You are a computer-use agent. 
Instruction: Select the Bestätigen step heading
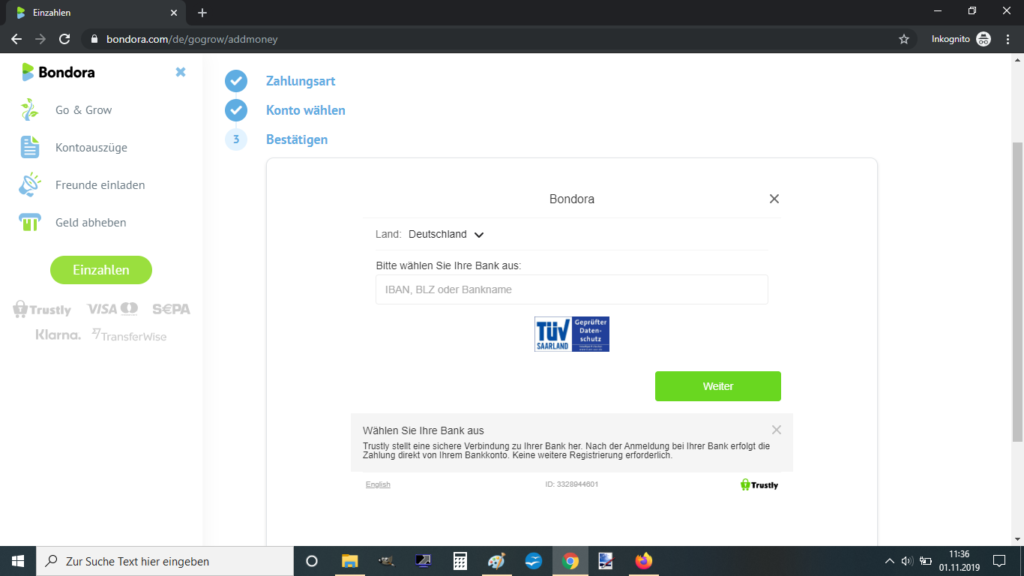(297, 140)
